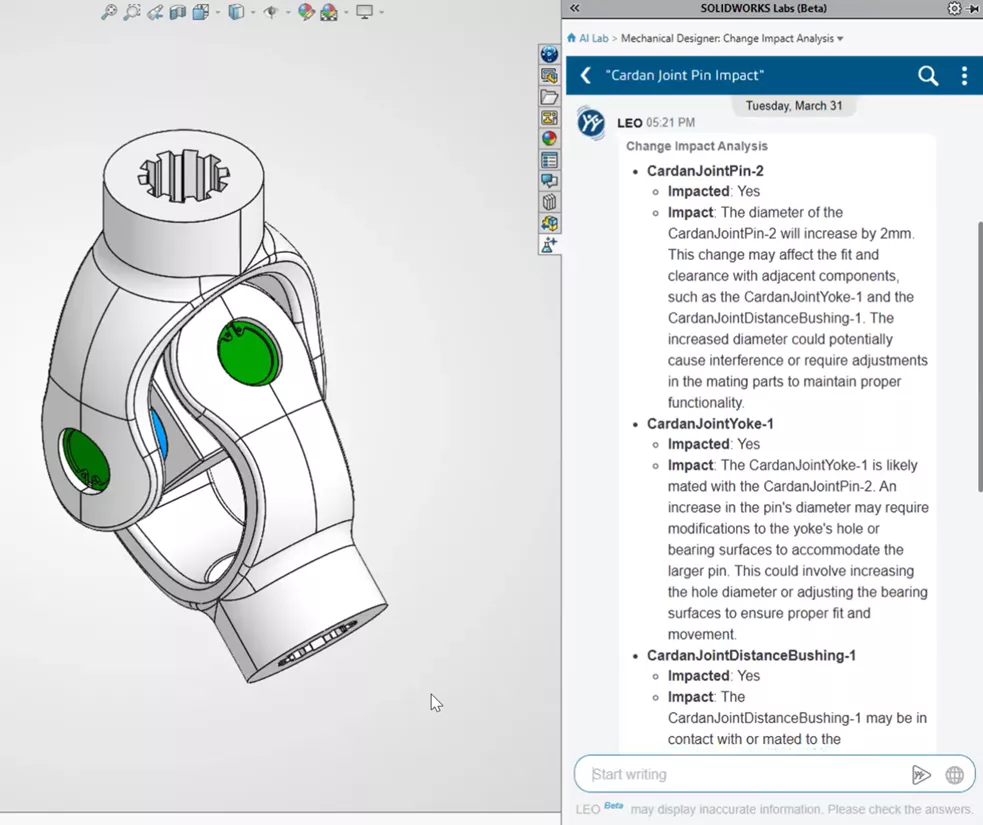
Task: Click the View Settings monitor icon
Action: tap(364, 12)
